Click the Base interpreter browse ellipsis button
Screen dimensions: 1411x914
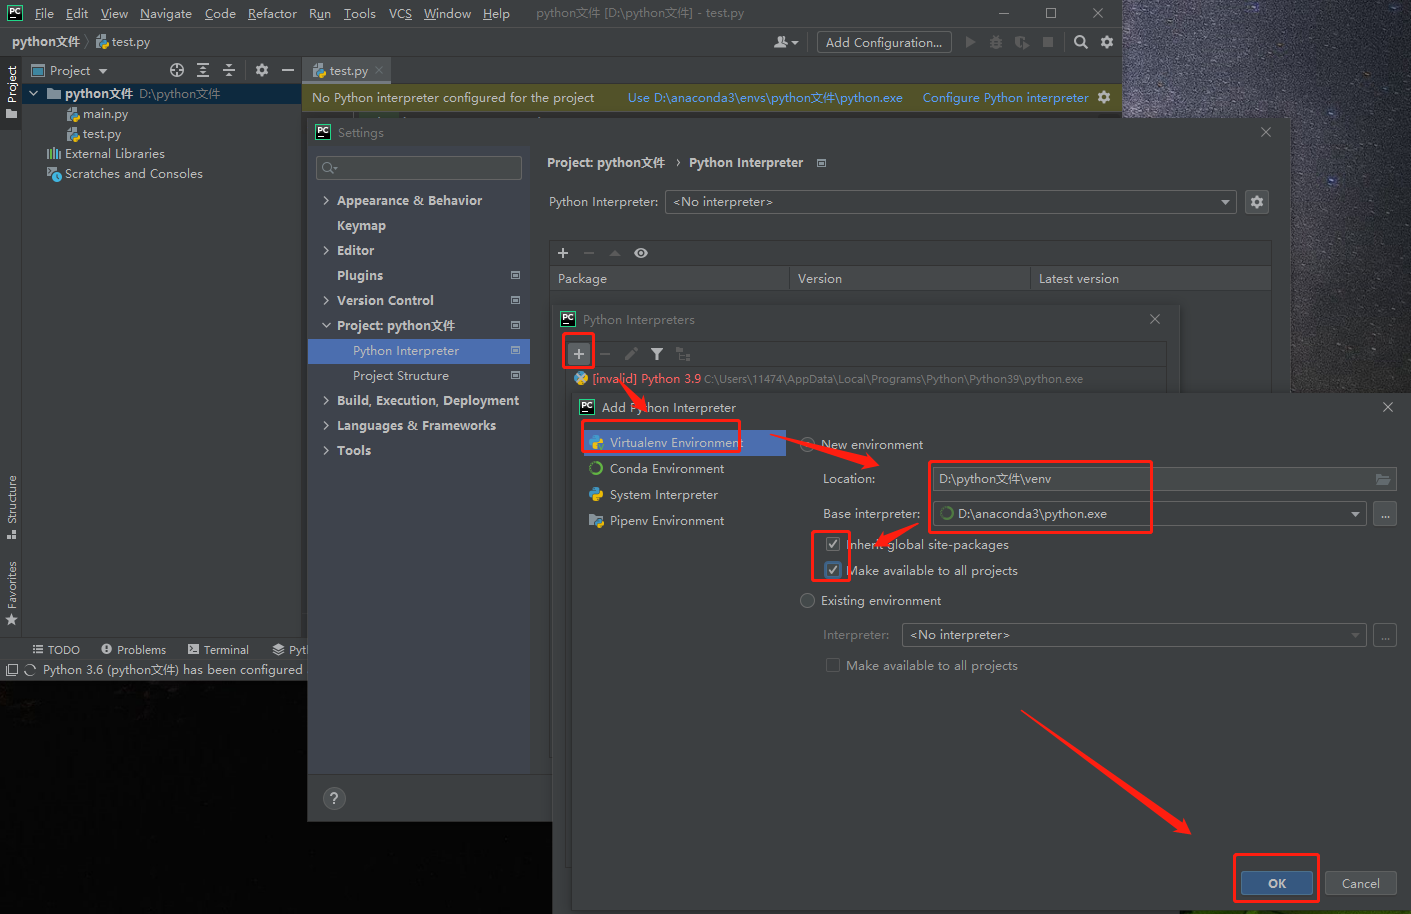tap(1385, 514)
